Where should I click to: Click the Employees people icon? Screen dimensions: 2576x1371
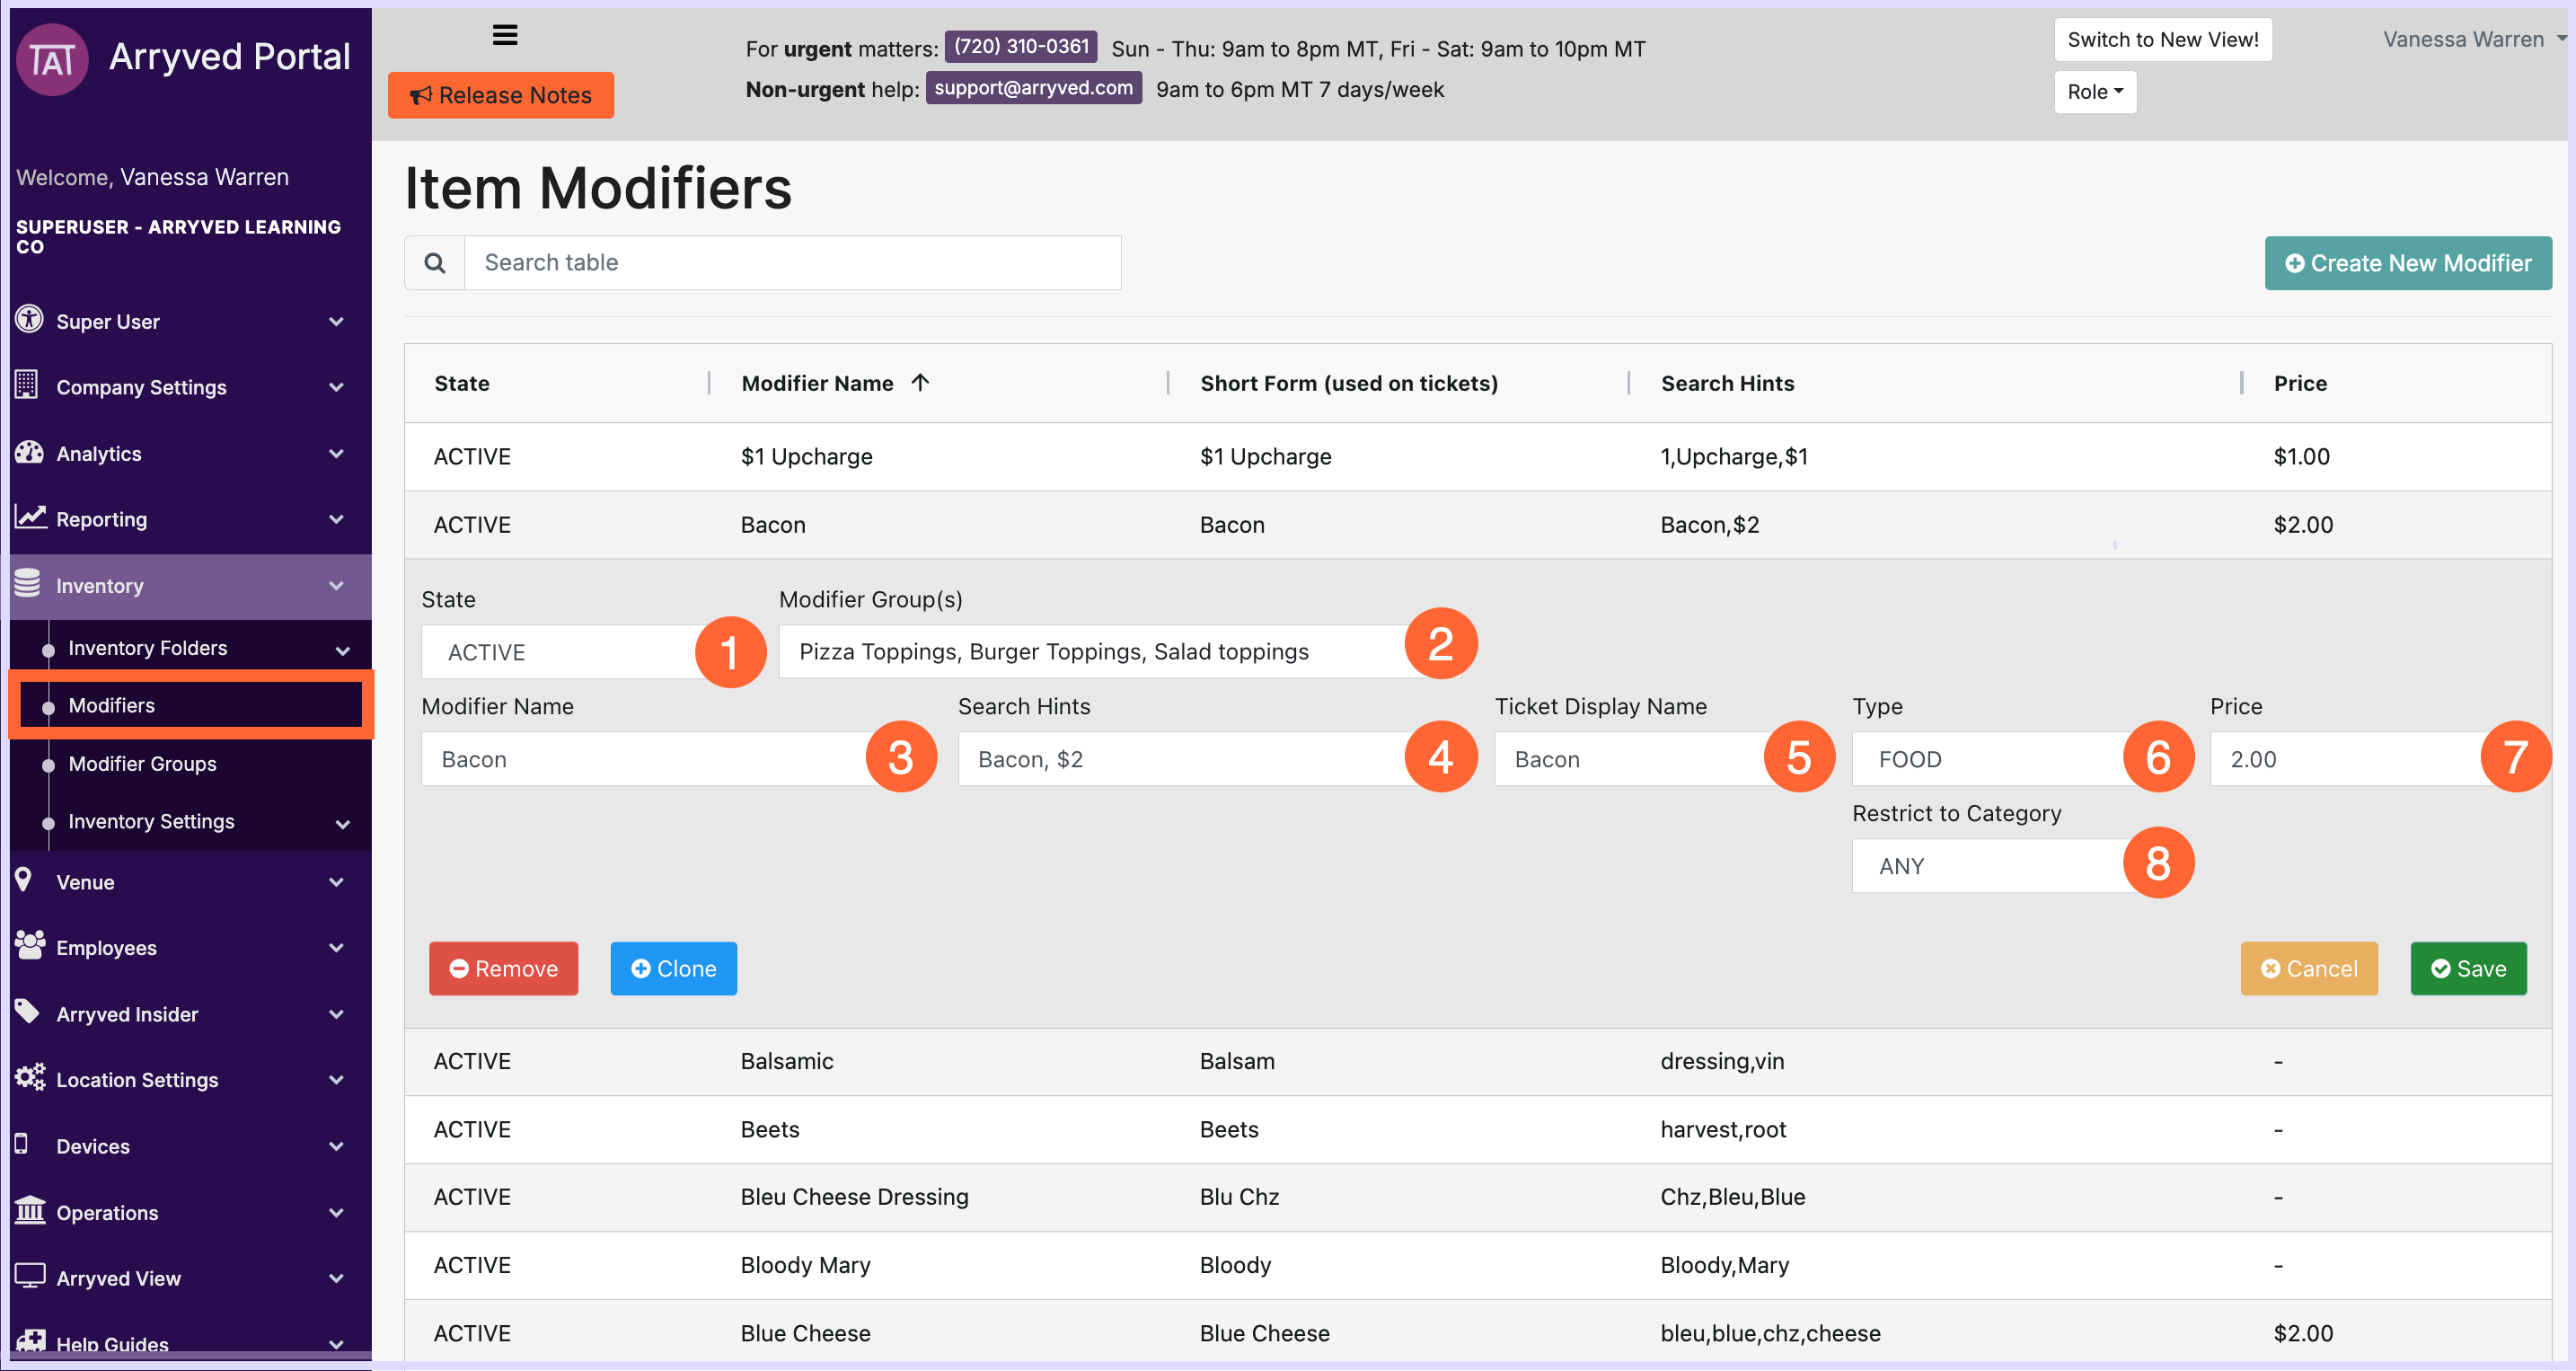pyautogui.click(x=30, y=946)
